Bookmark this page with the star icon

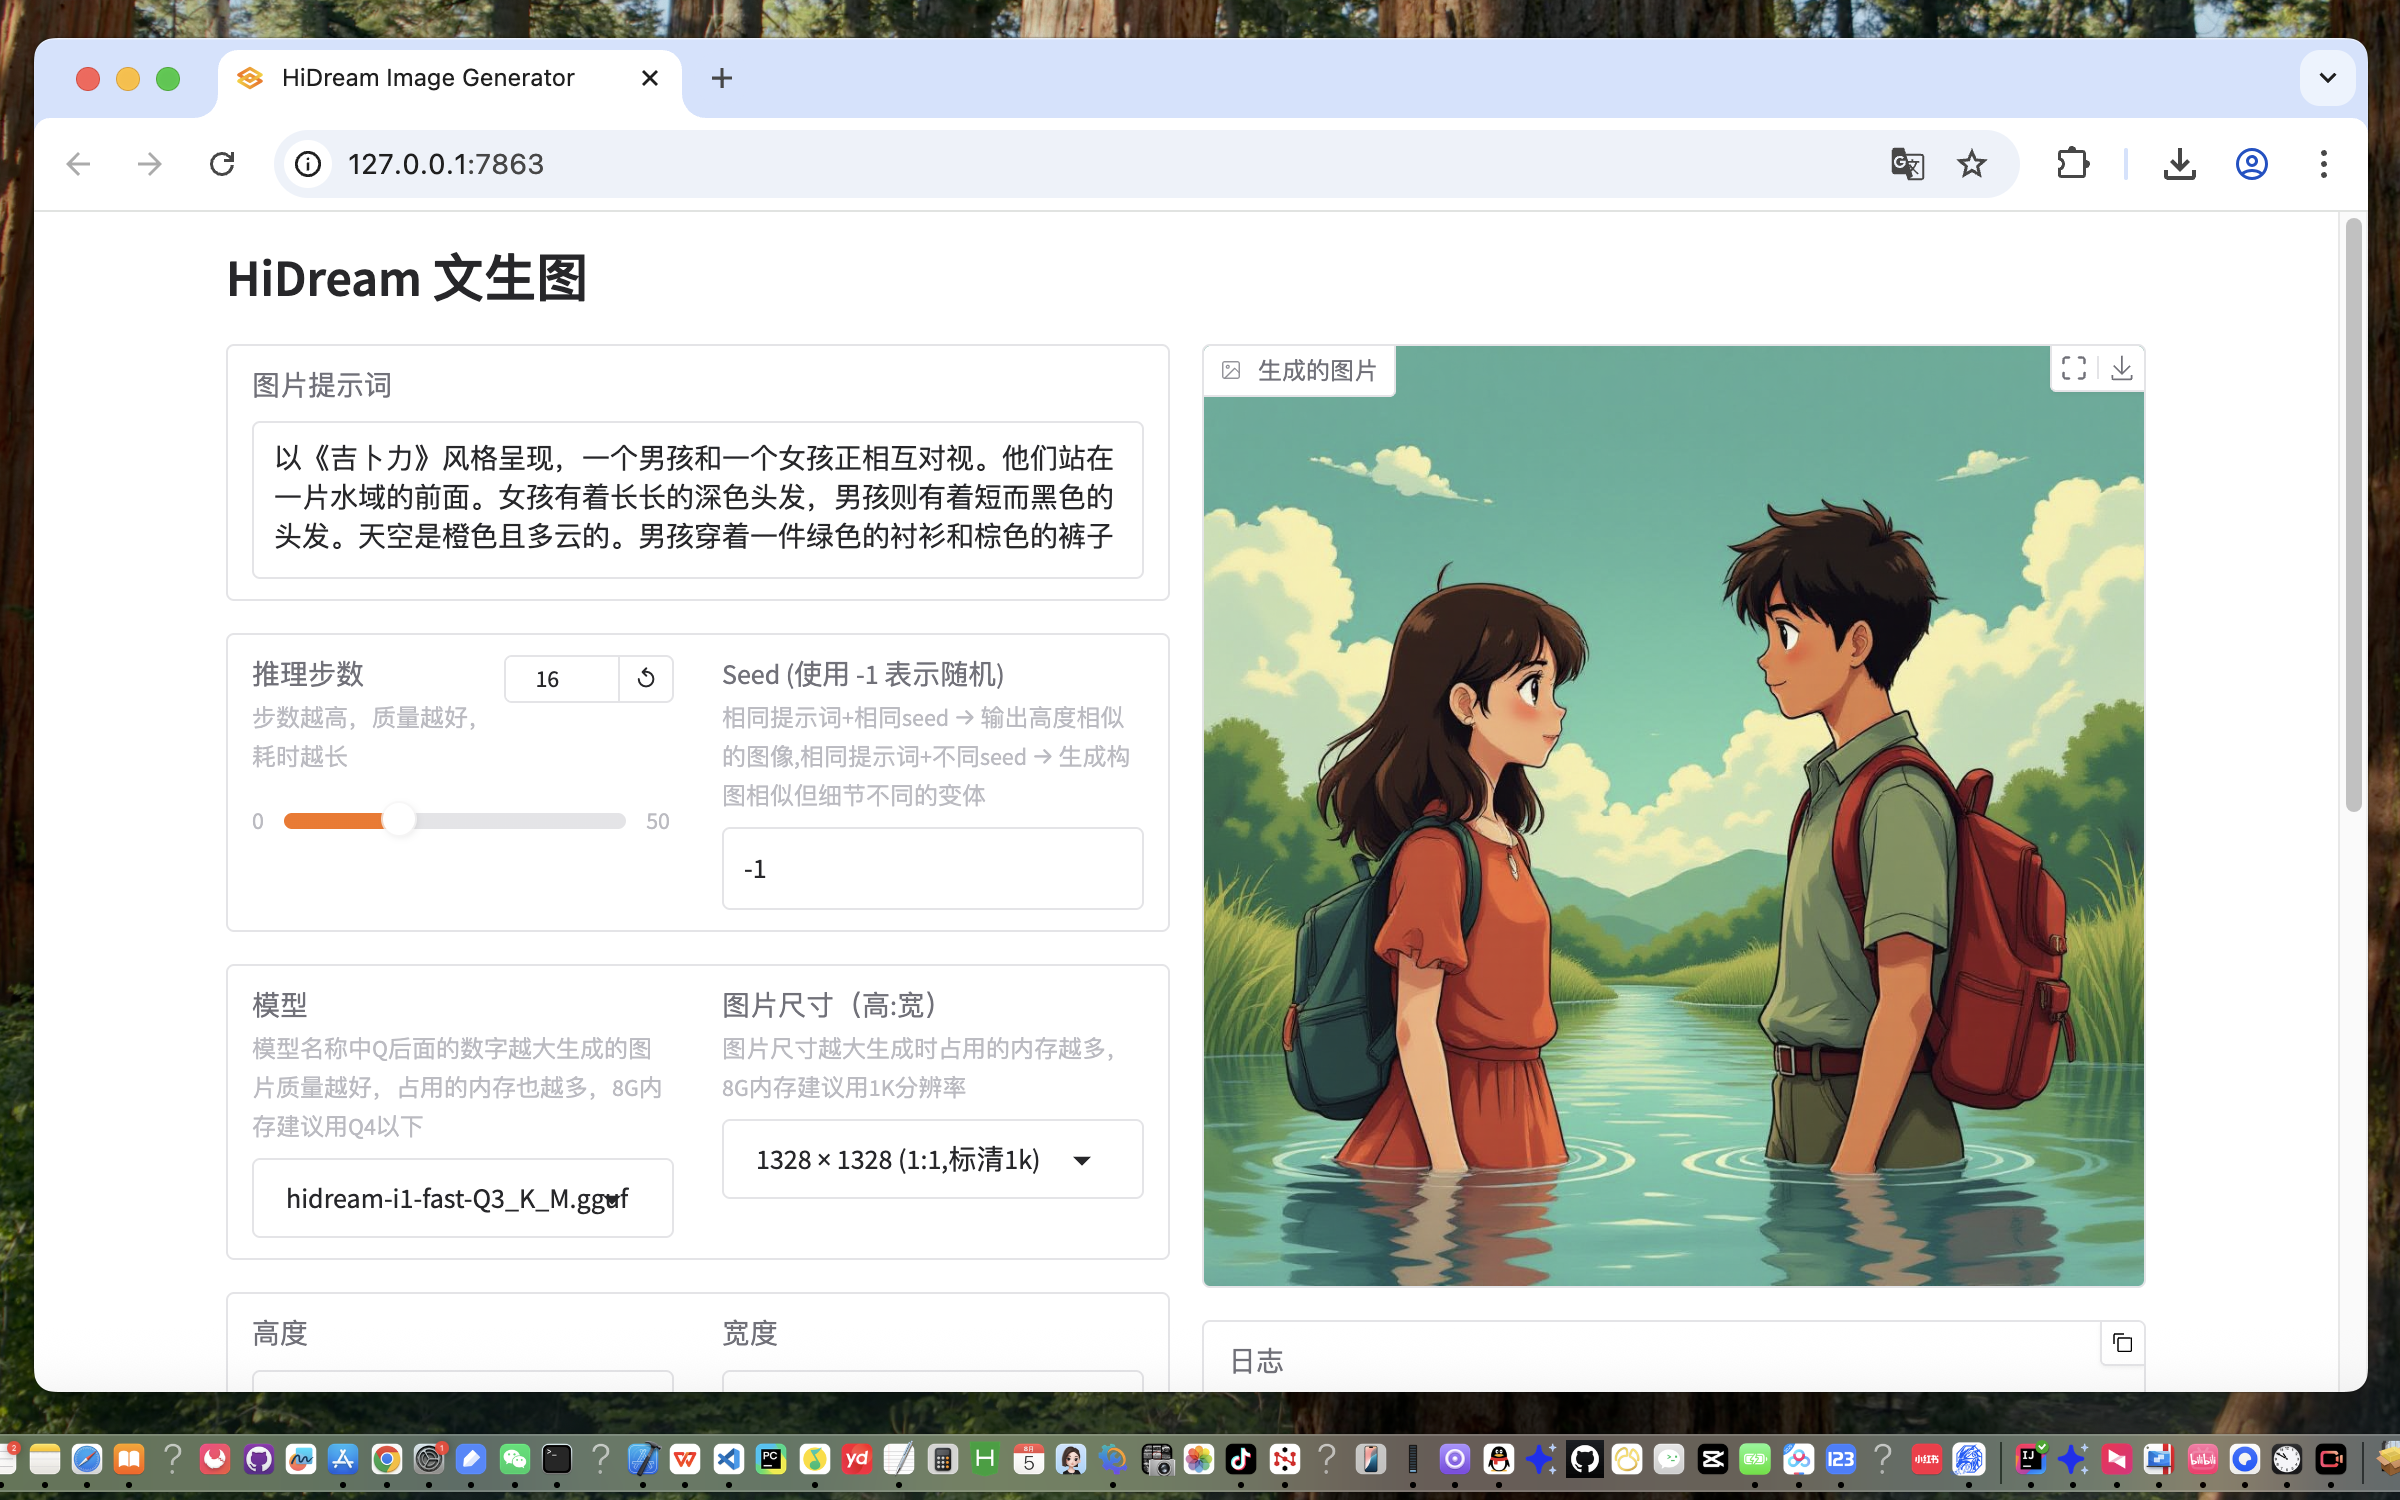(1972, 164)
